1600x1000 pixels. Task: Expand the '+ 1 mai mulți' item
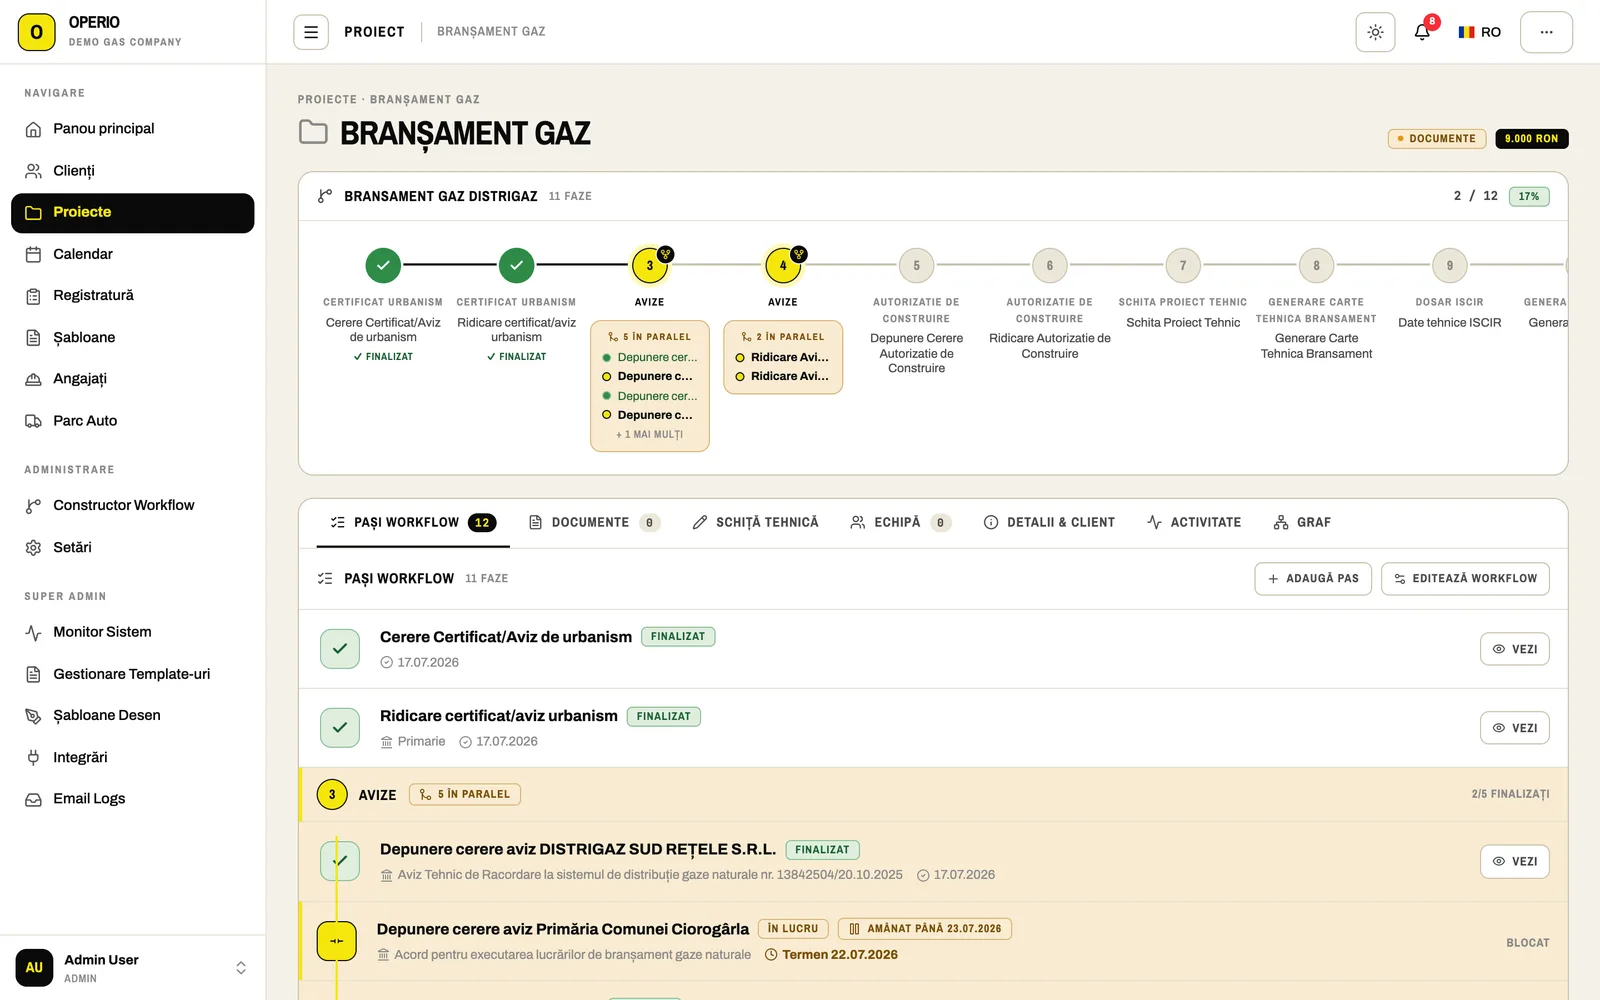650,435
